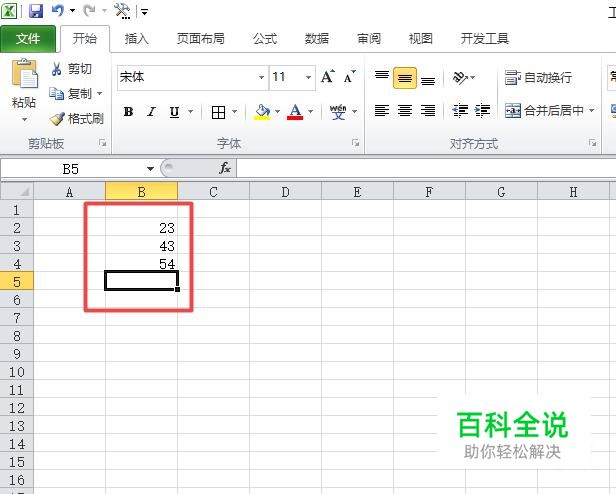Click the insert function fx icon

click(225, 168)
